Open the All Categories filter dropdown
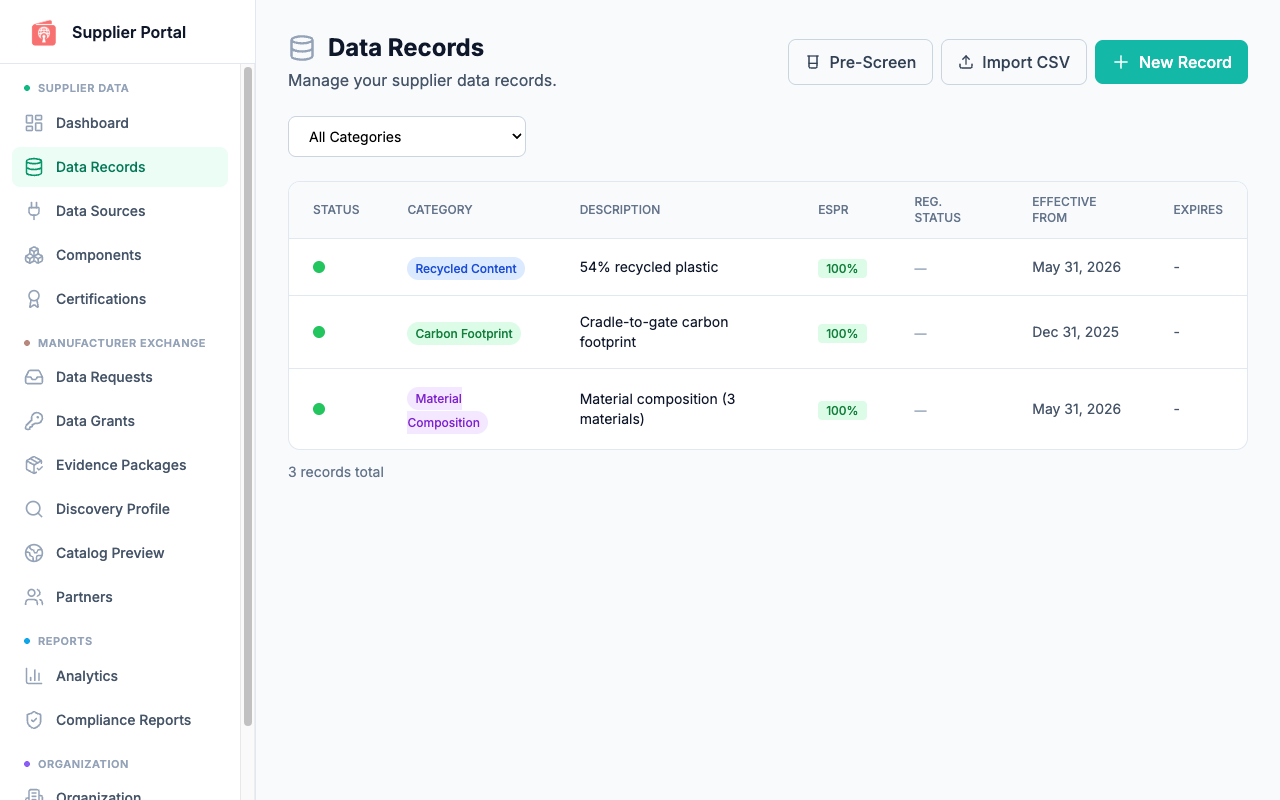Screen dimensions: 1280x800 [x=407, y=137]
